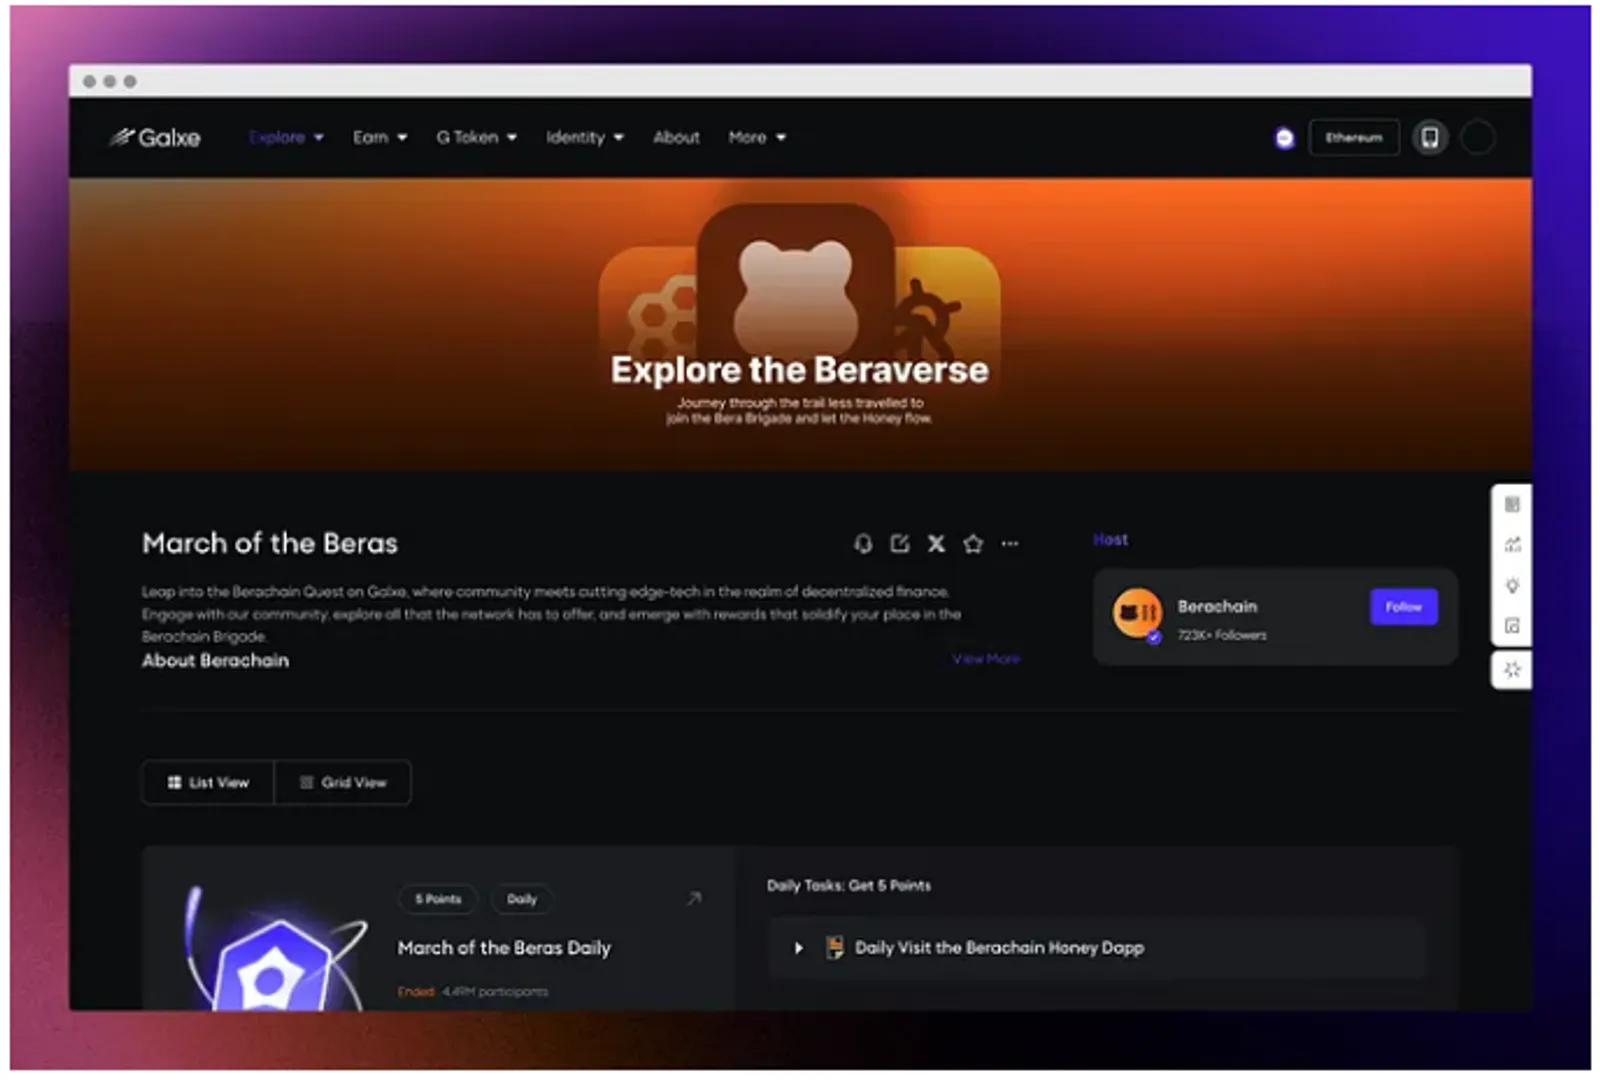Open the Berachain host name link

click(x=1217, y=606)
